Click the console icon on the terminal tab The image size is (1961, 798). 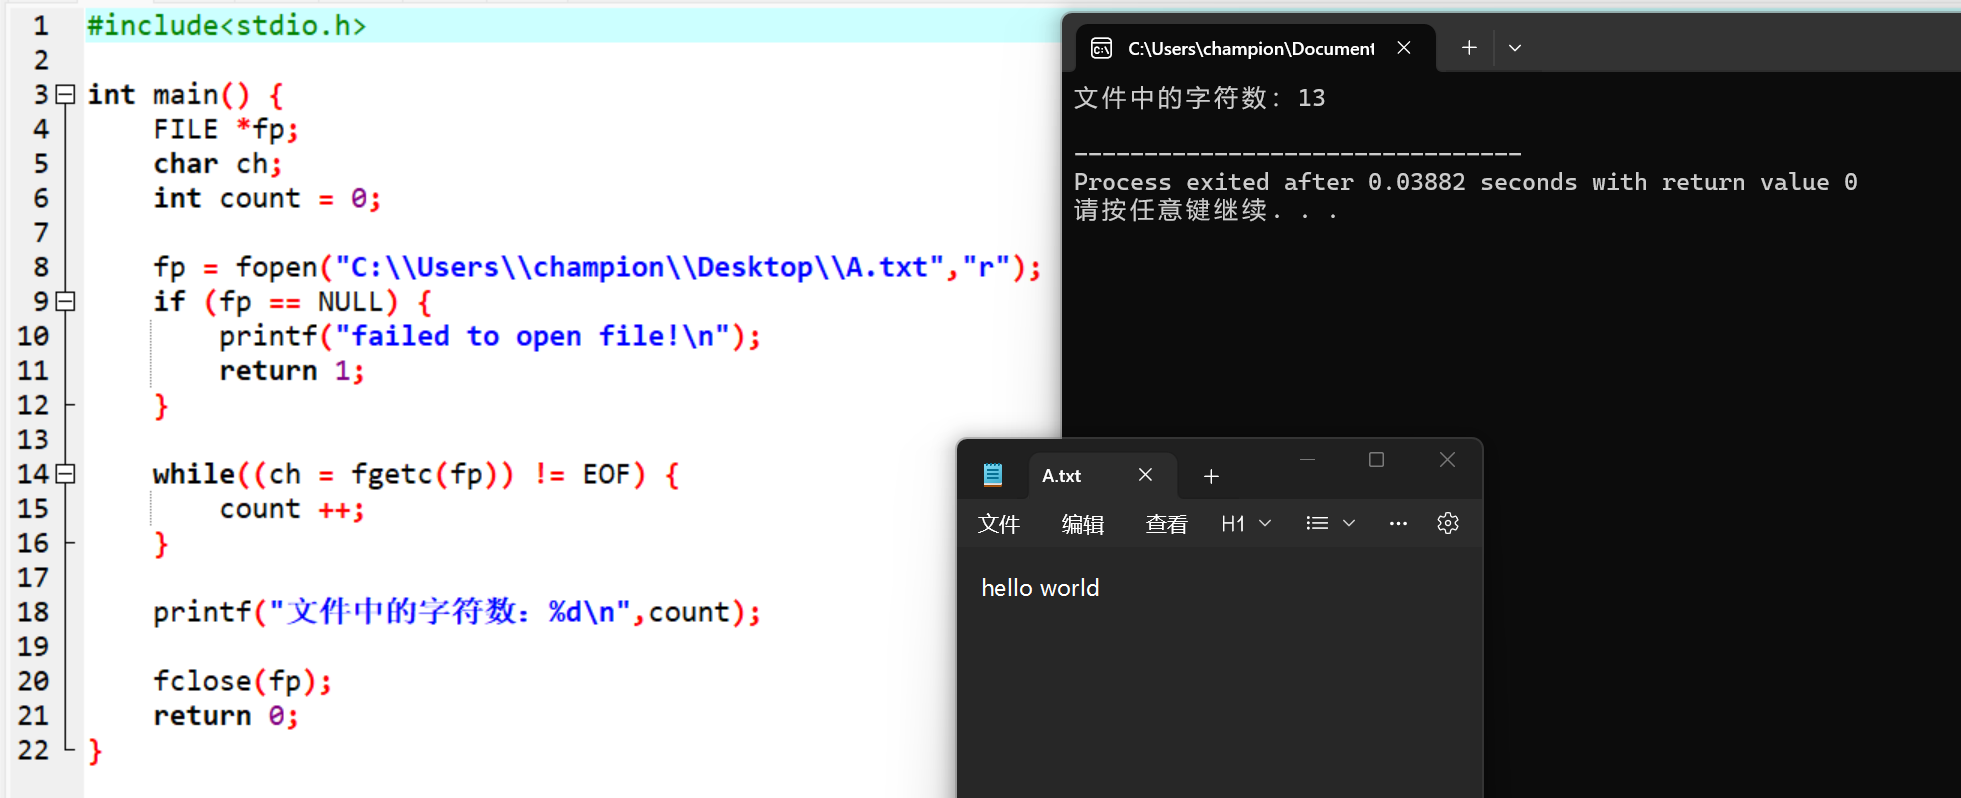click(1101, 48)
